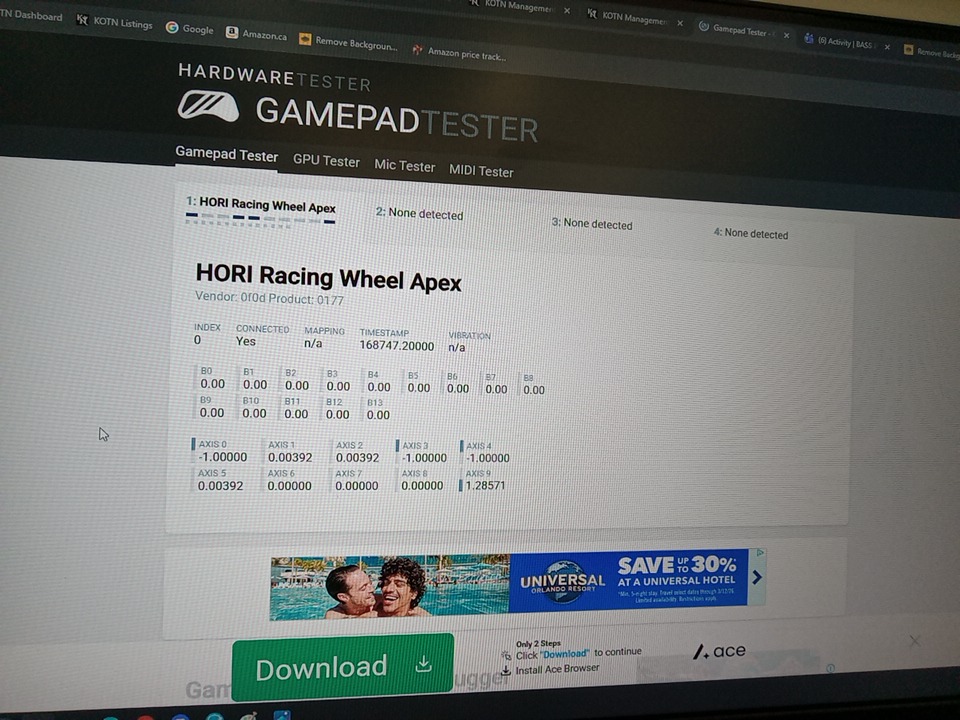Click the KOTN Listings bookmark
This screenshot has height=720, width=960.
click(115, 22)
